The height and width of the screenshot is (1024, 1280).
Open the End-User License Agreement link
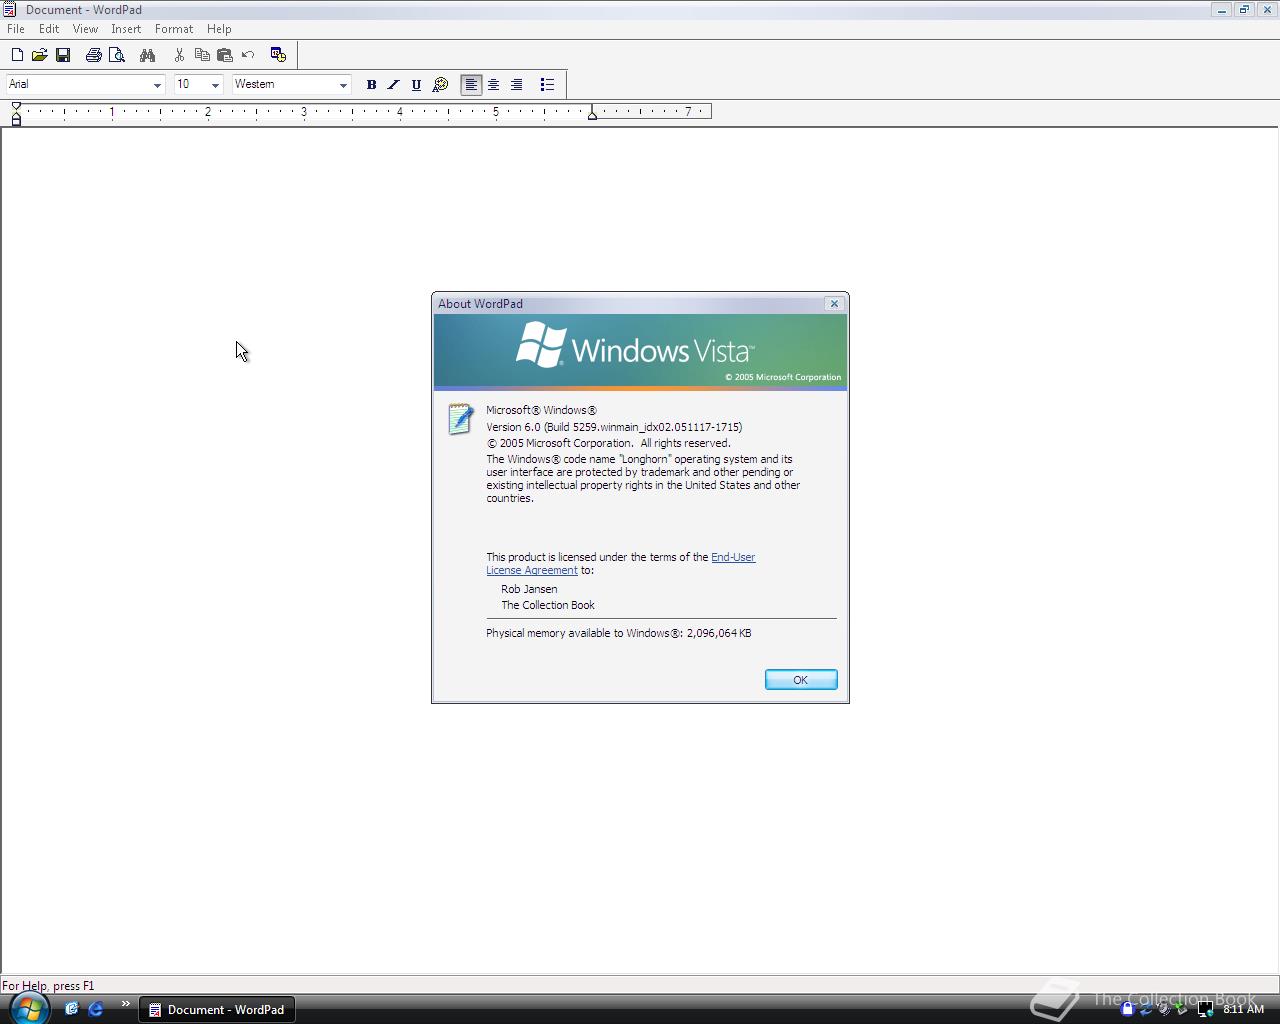click(621, 564)
